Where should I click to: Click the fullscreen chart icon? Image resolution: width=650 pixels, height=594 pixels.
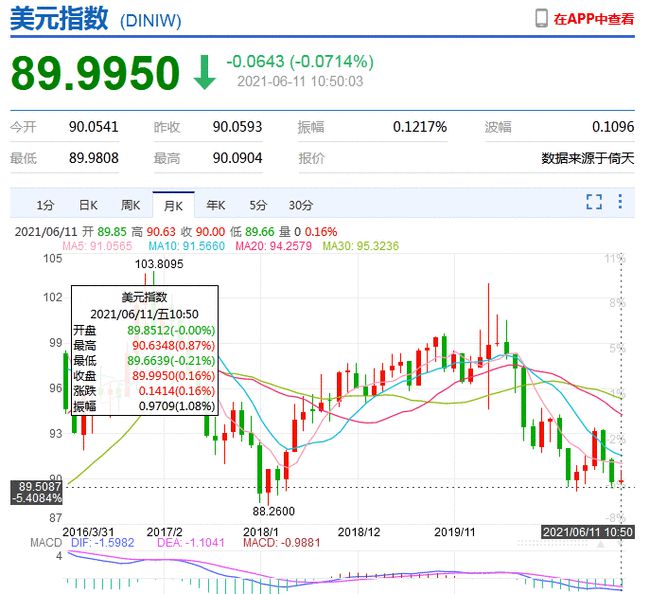pyautogui.click(x=594, y=203)
